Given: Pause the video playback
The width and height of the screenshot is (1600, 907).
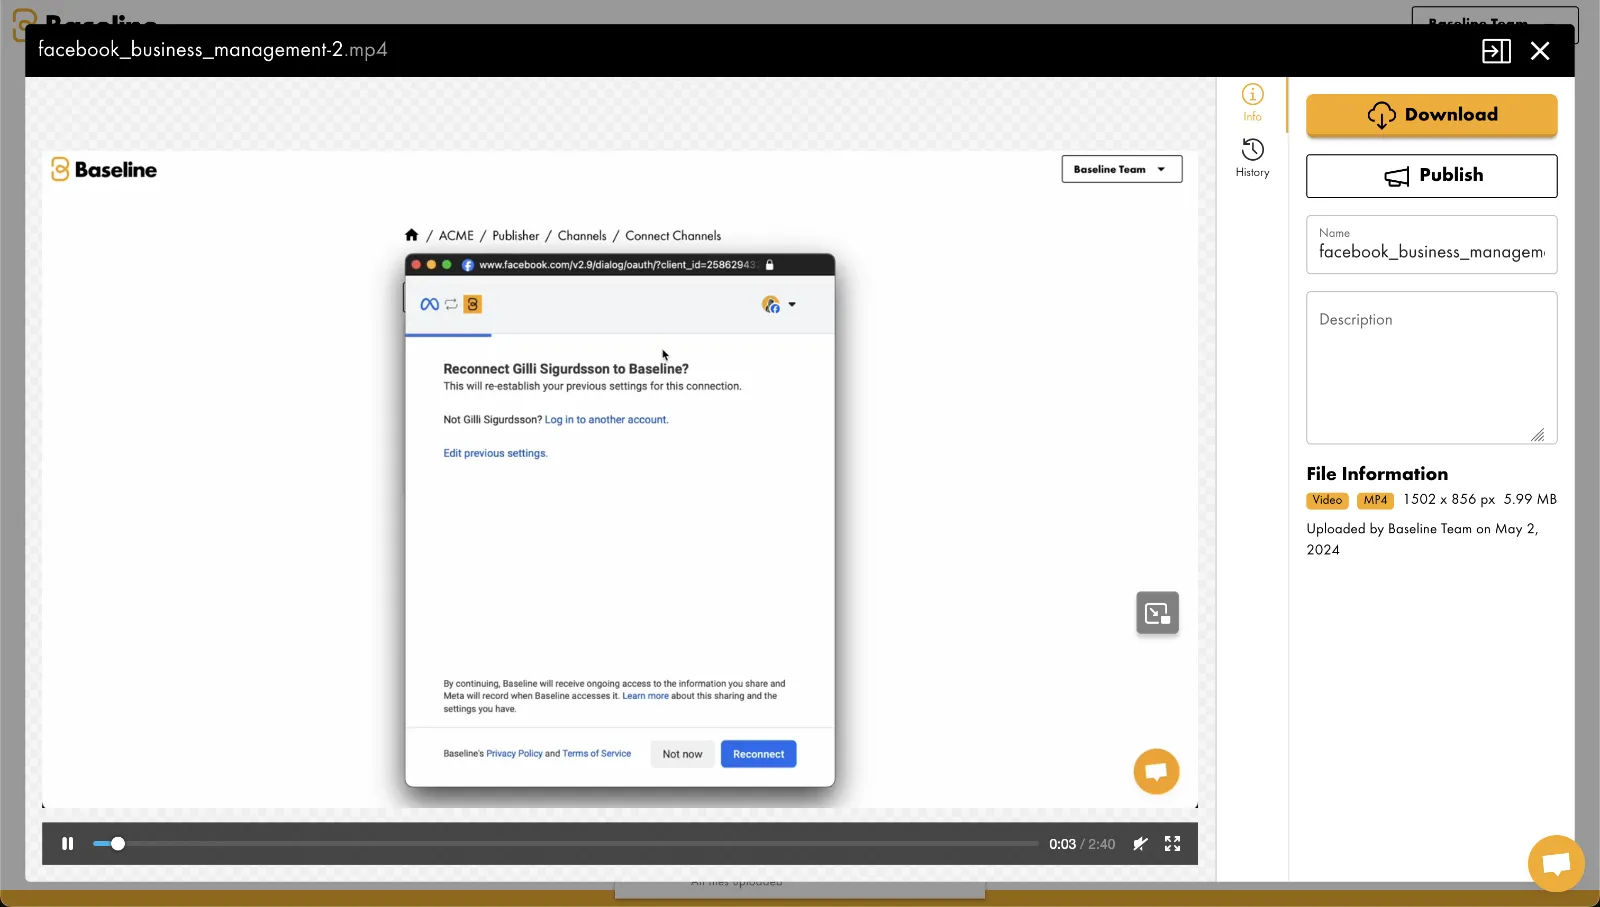Looking at the screenshot, I should tap(68, 844).
